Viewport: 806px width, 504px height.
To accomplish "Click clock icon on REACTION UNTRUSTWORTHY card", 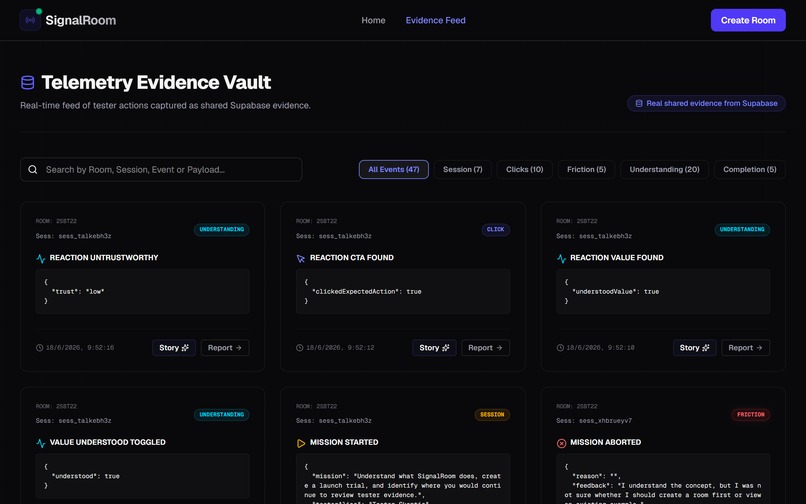I will click(40, 348).
